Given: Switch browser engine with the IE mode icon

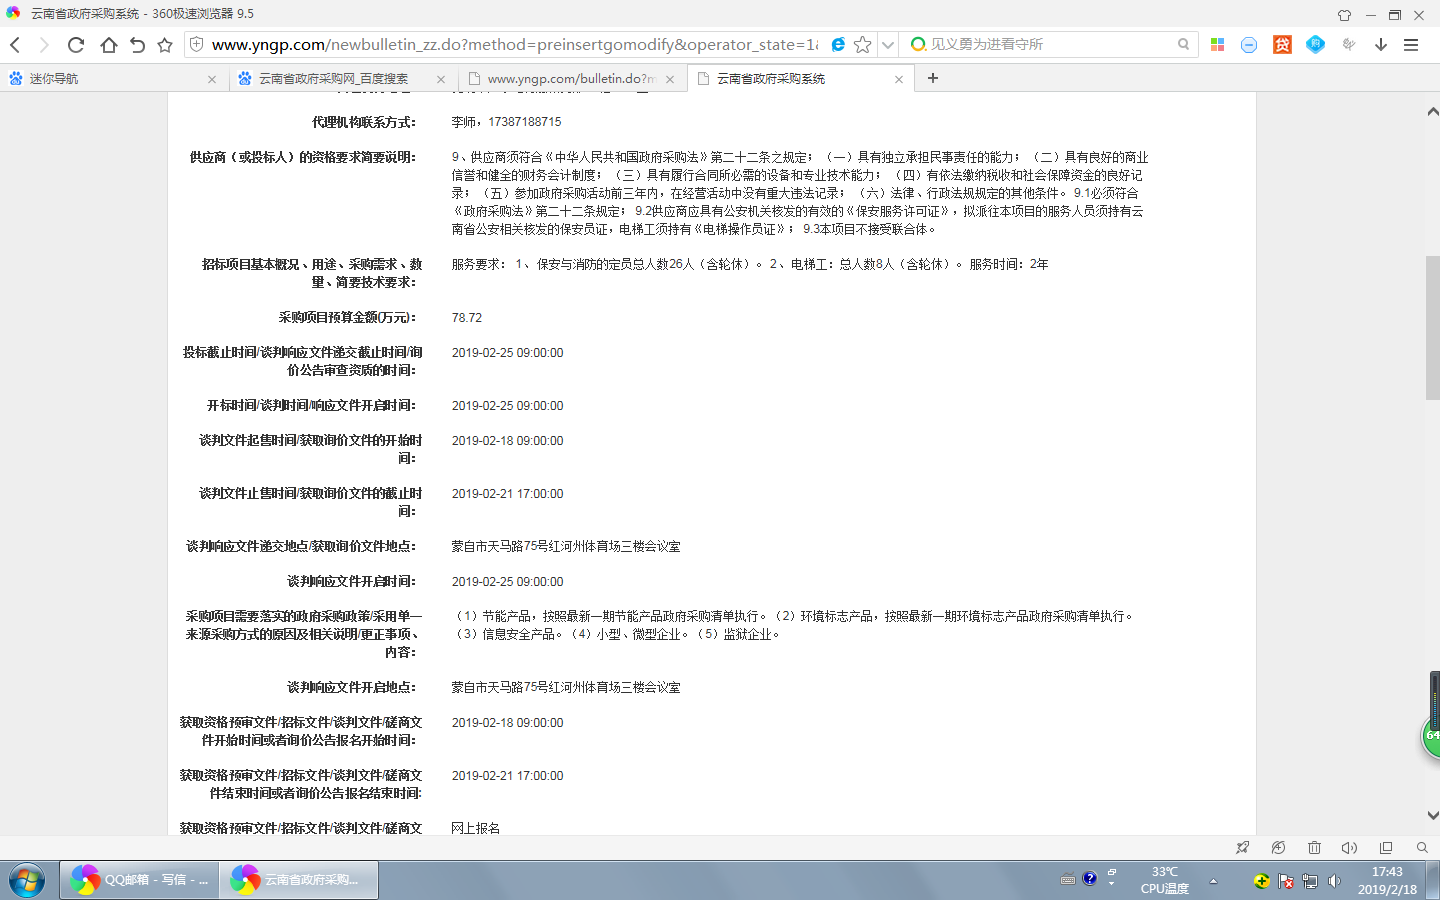Looking at the screenshot, I should [838, 45].
